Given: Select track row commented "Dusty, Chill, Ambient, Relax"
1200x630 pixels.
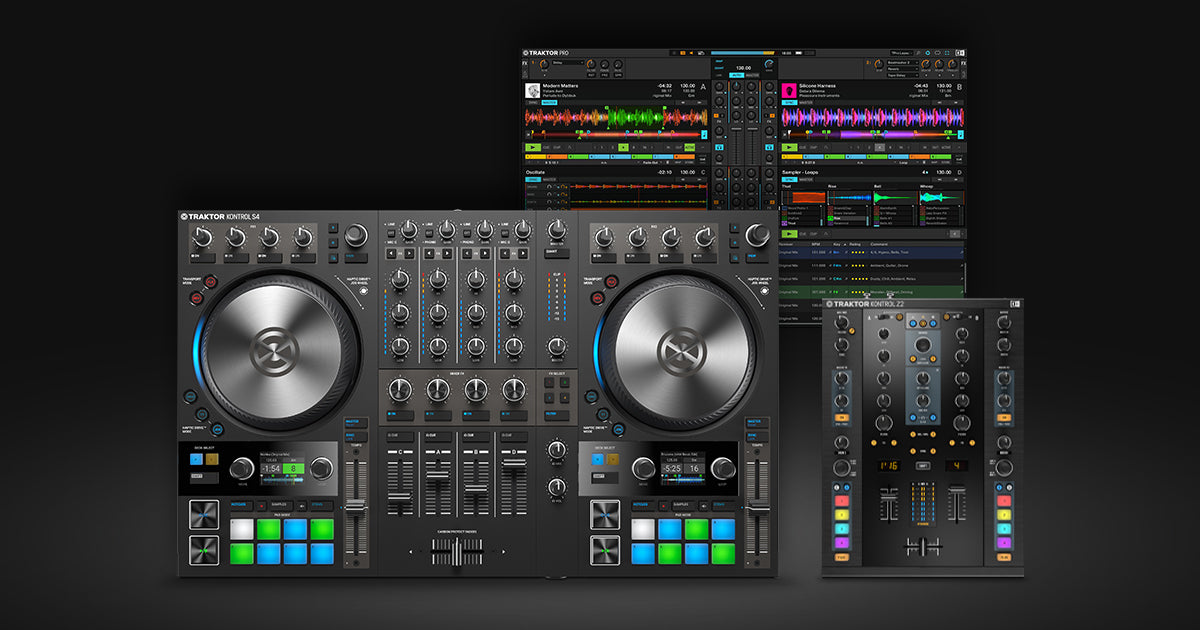Looking at the screenshot, I should 871,279.
